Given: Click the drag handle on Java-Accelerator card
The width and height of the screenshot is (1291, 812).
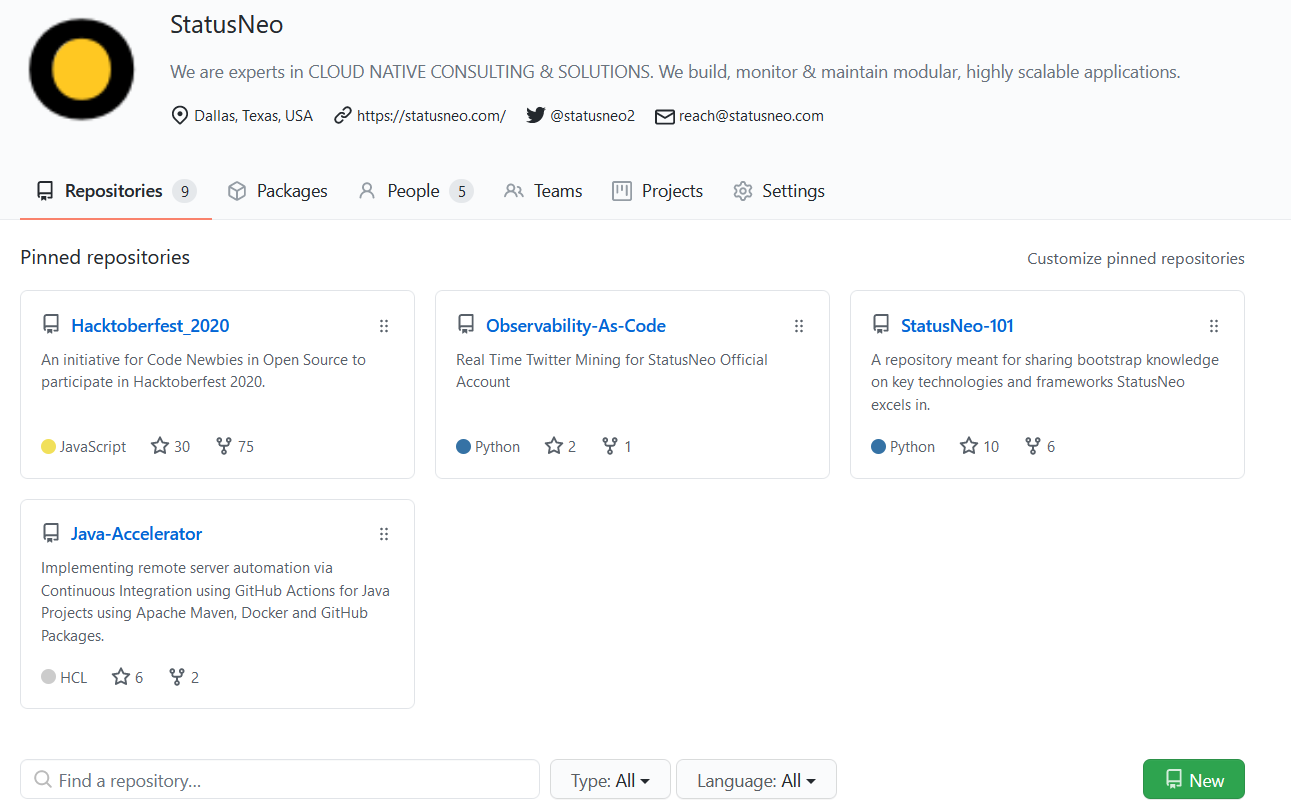Looking at the screenshot, I should [x=384, y=534].
